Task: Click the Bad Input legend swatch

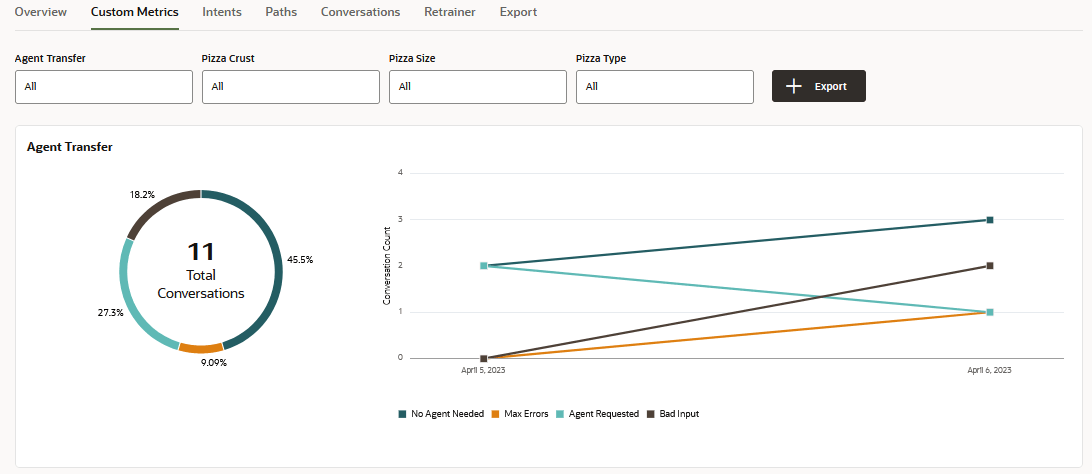Action: (x=652, y=414)
